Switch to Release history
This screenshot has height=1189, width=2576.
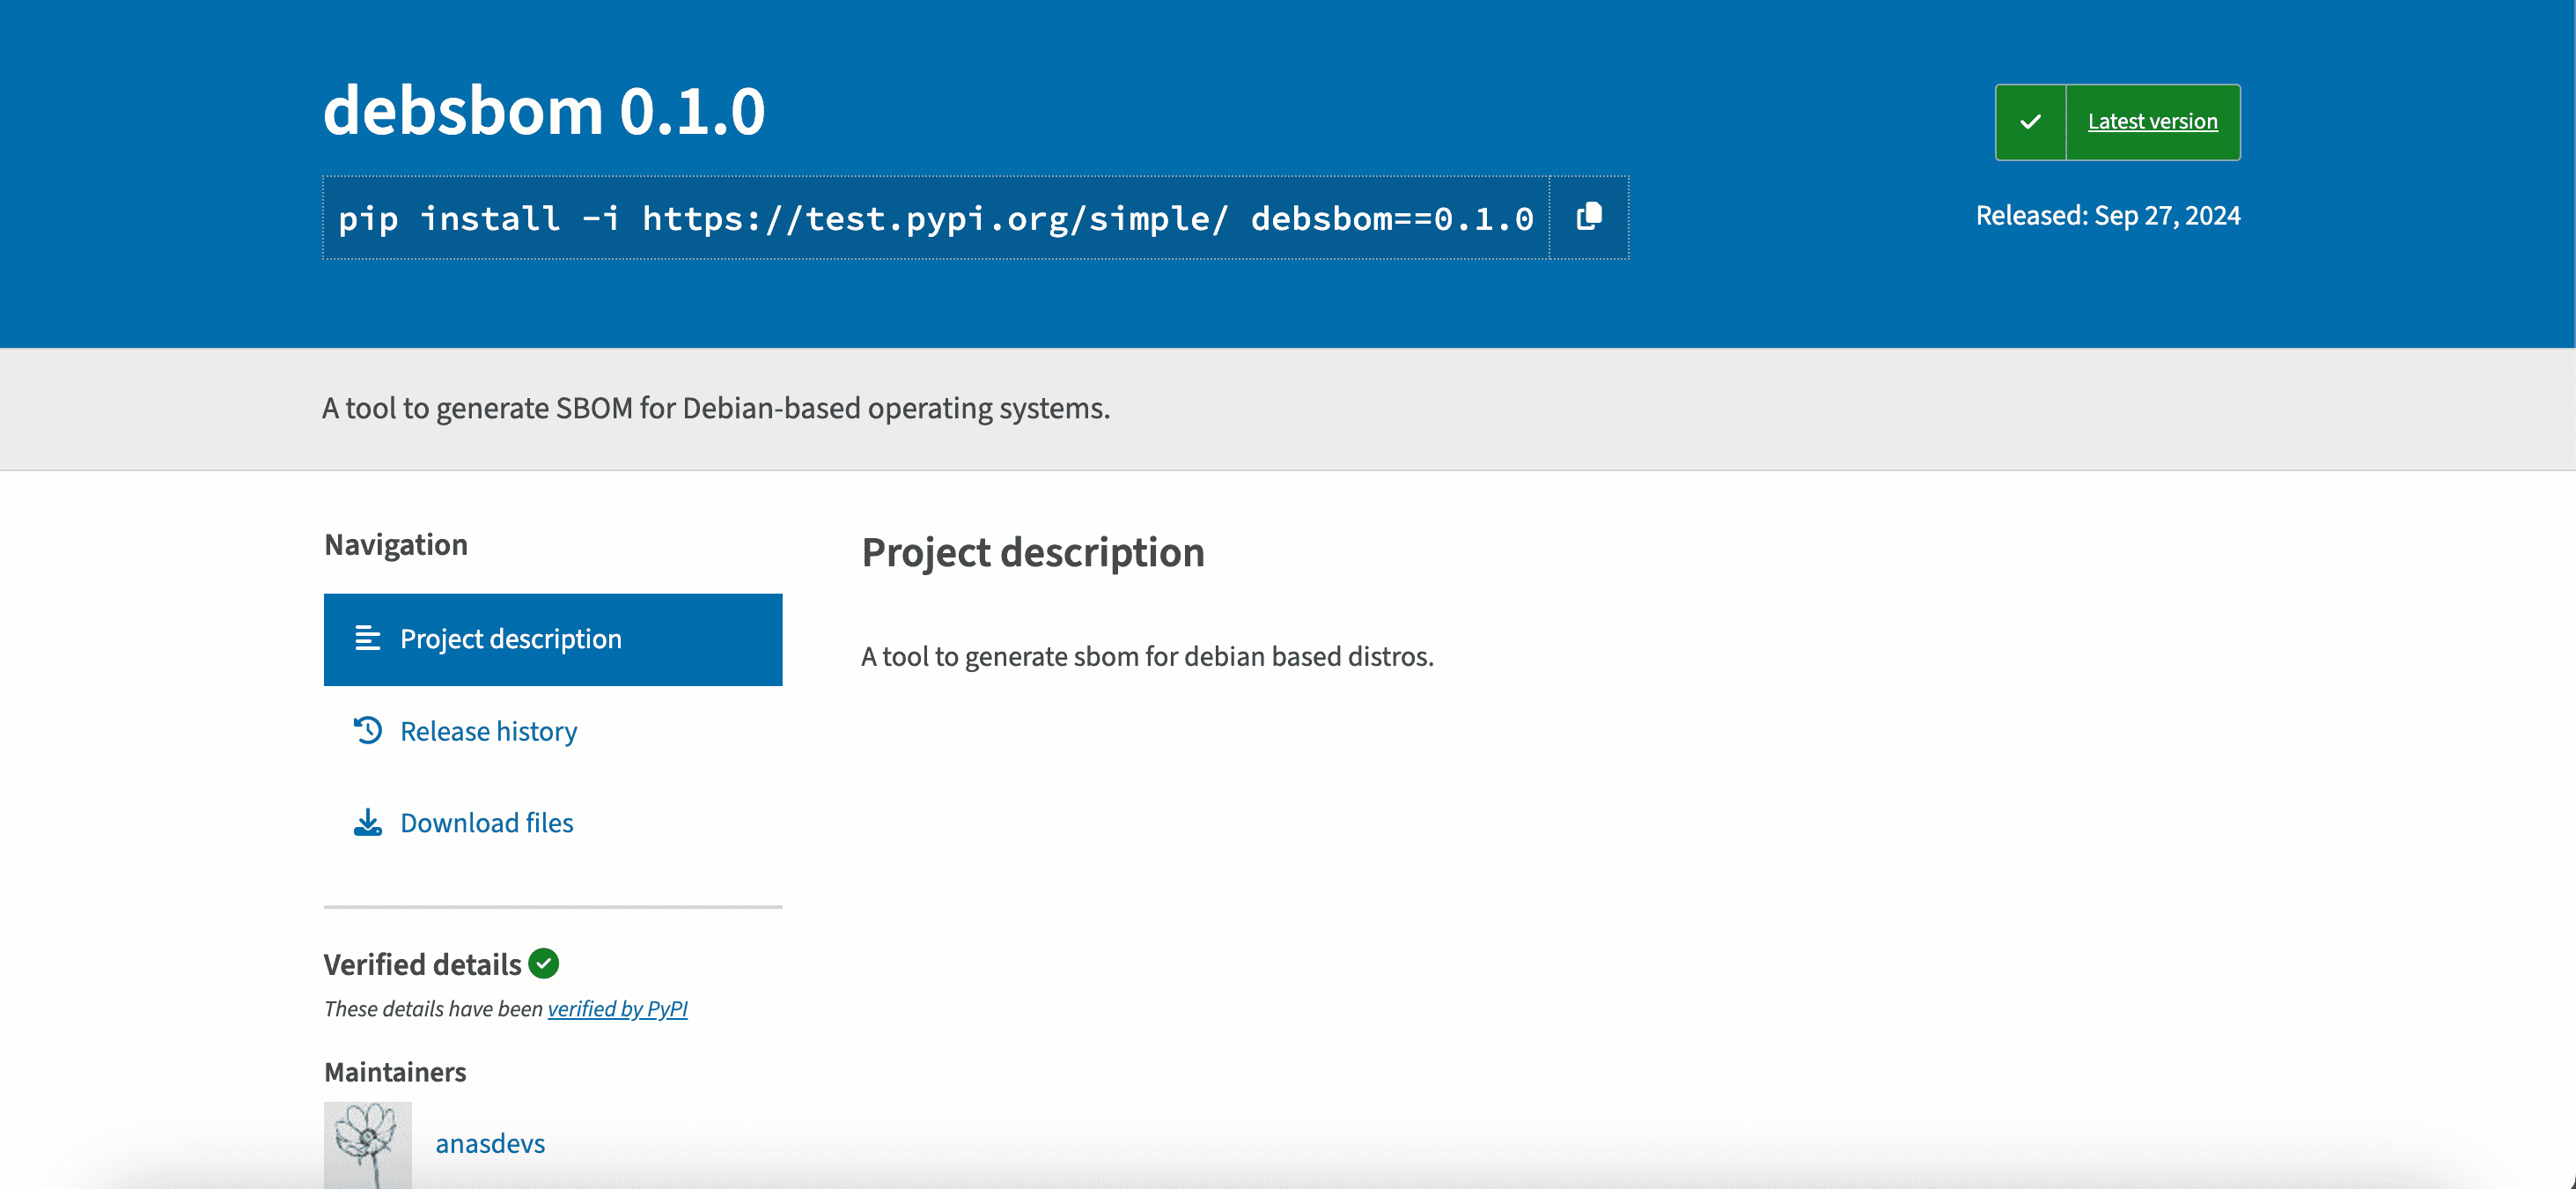coord(488,731)
